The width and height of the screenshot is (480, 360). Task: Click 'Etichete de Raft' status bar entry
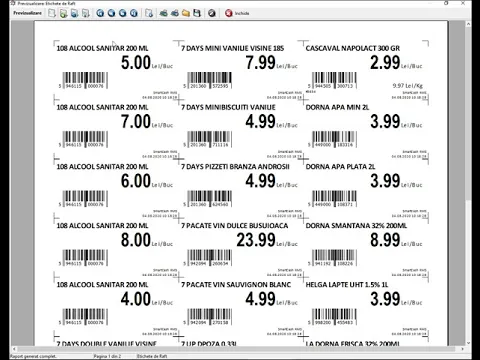click(152, 356)
